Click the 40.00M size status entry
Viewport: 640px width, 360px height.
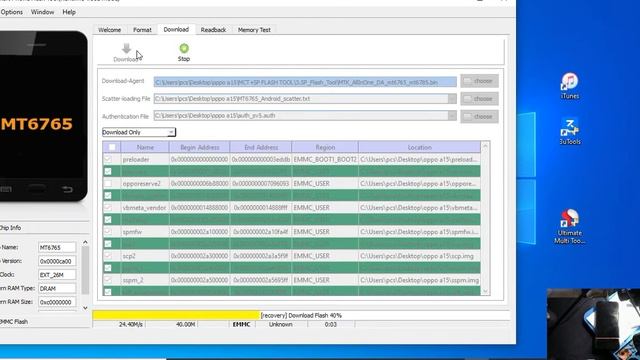(x=185, y=324)
